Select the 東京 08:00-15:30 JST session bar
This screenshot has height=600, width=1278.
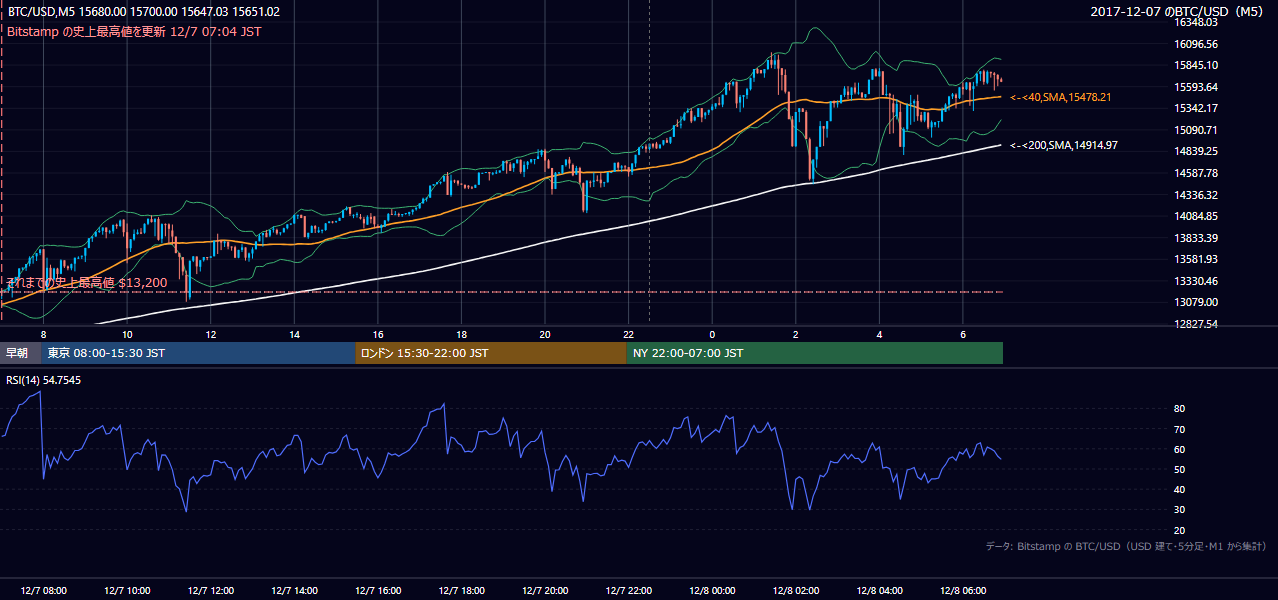pyautogui.click(x=198, y=353)
